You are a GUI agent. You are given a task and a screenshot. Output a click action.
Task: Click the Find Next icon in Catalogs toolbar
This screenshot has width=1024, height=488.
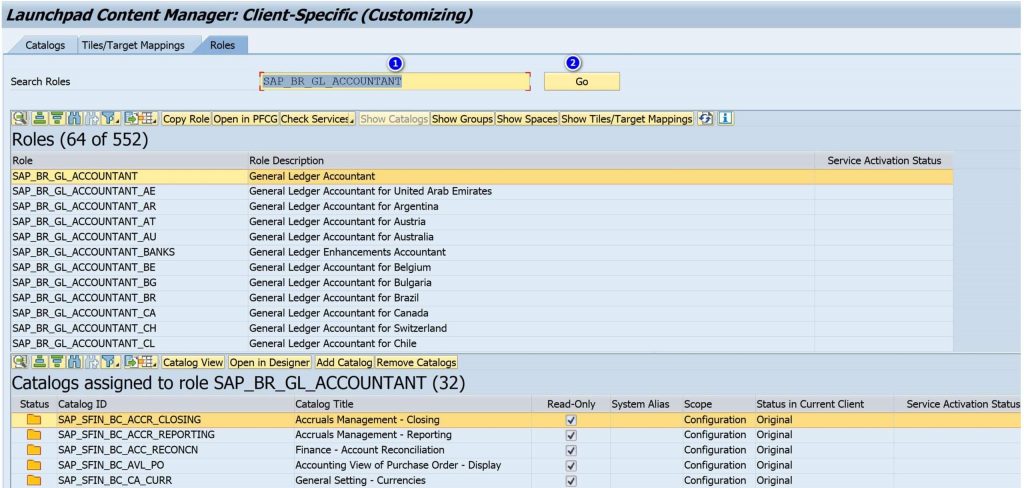pos(91,362)
